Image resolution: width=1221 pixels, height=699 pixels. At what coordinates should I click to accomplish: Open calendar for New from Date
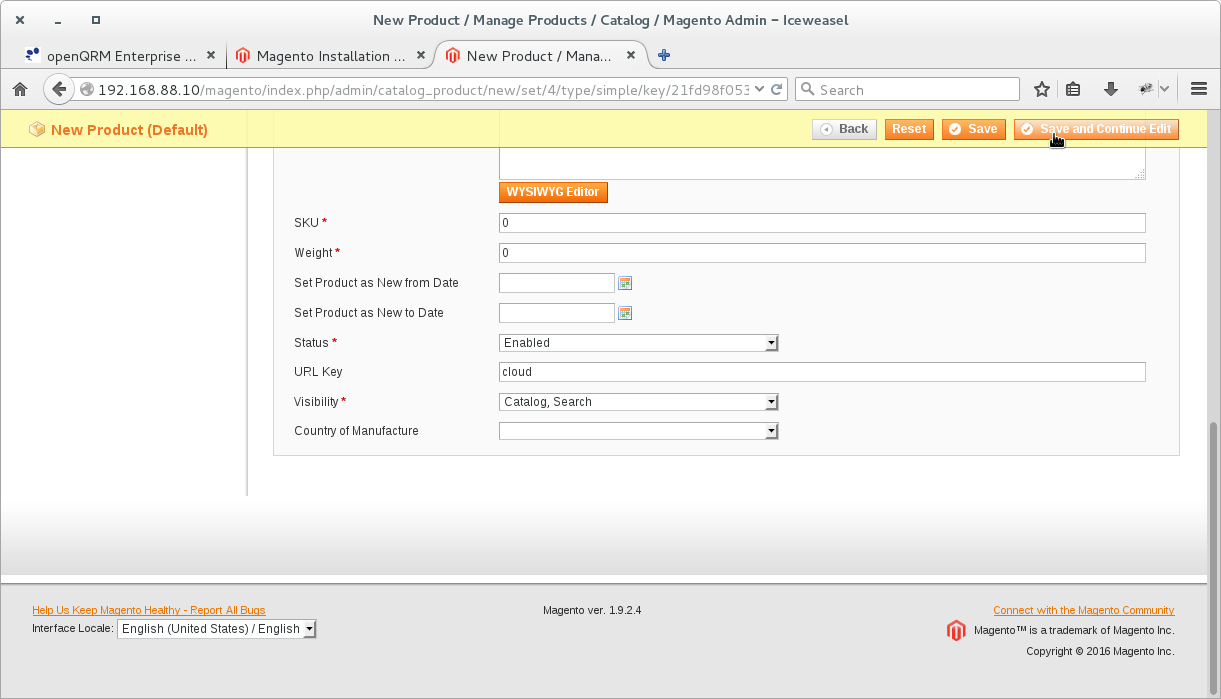pyautogui.click(x=625, y=283)
